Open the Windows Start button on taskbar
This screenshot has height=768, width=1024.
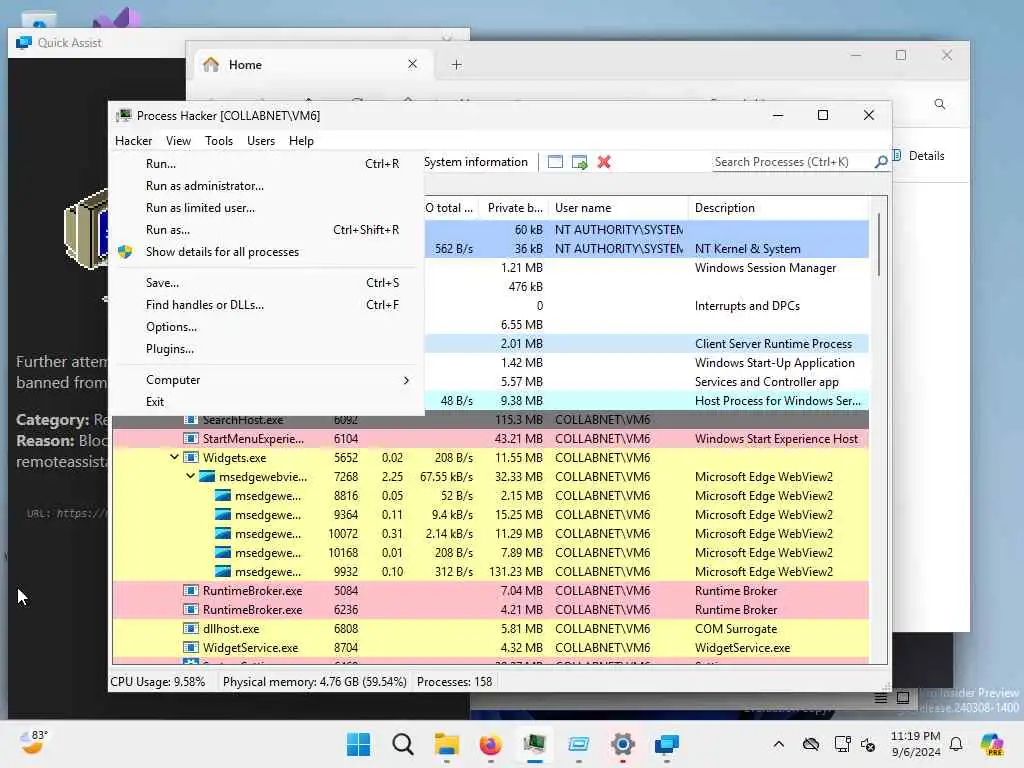pos(358,744)
